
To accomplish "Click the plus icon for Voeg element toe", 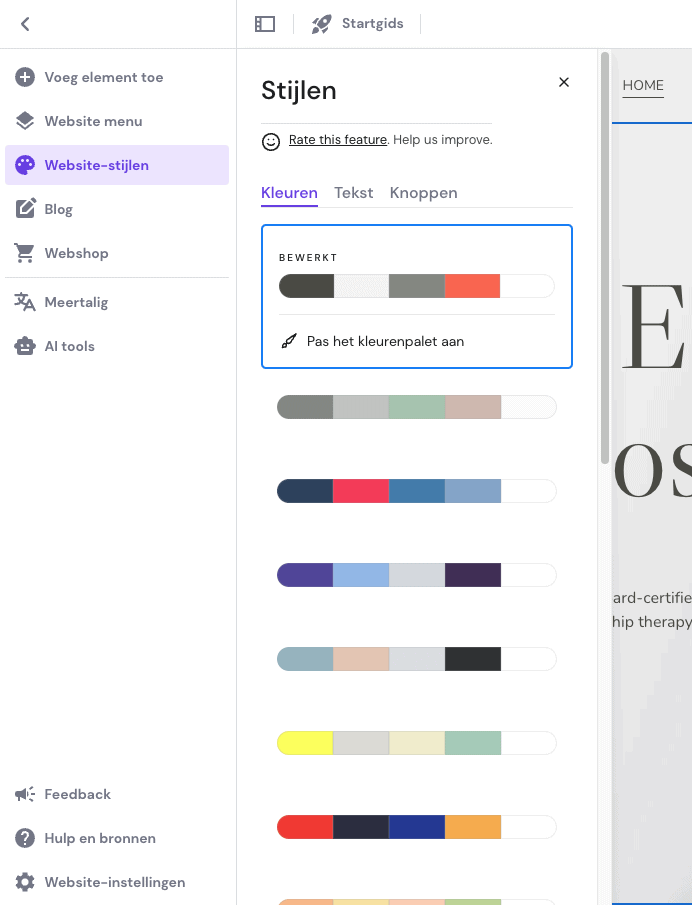I will point(25,77).
